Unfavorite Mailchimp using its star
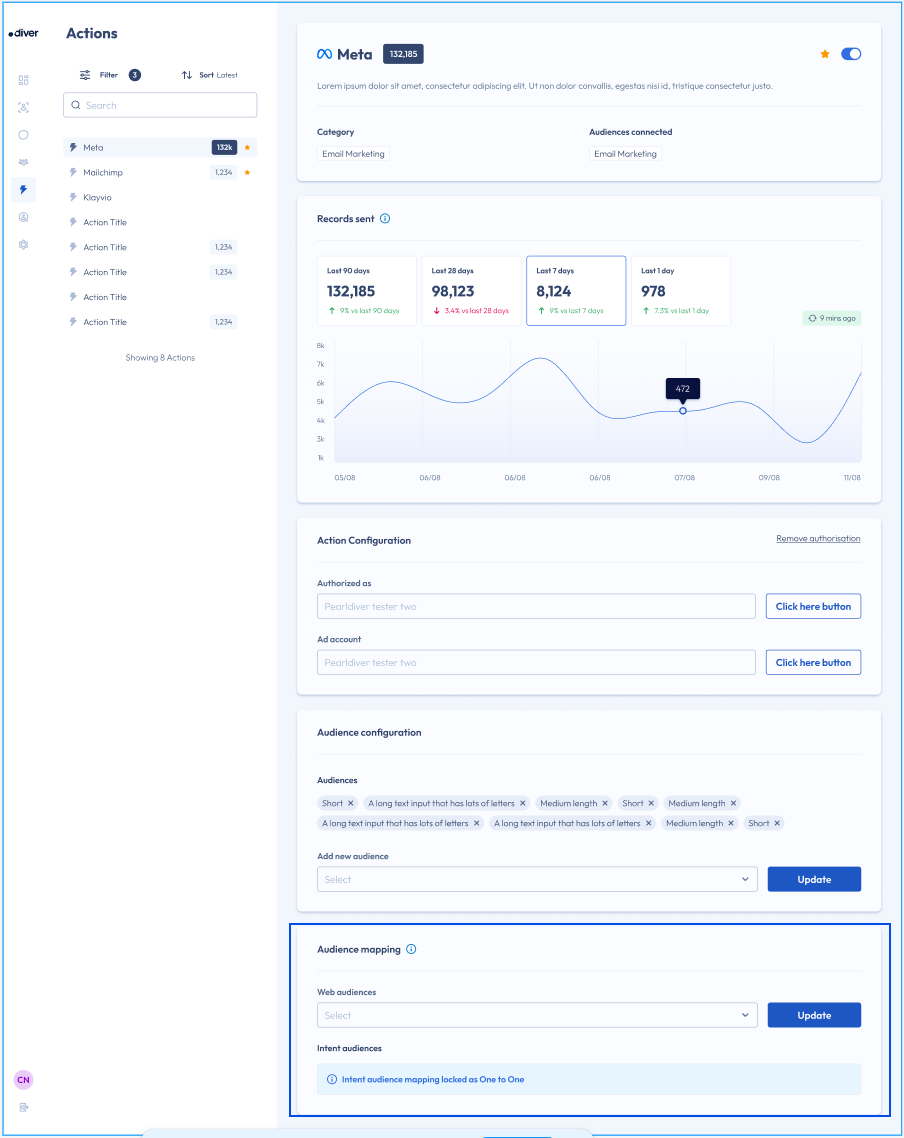 pos(247,173)
